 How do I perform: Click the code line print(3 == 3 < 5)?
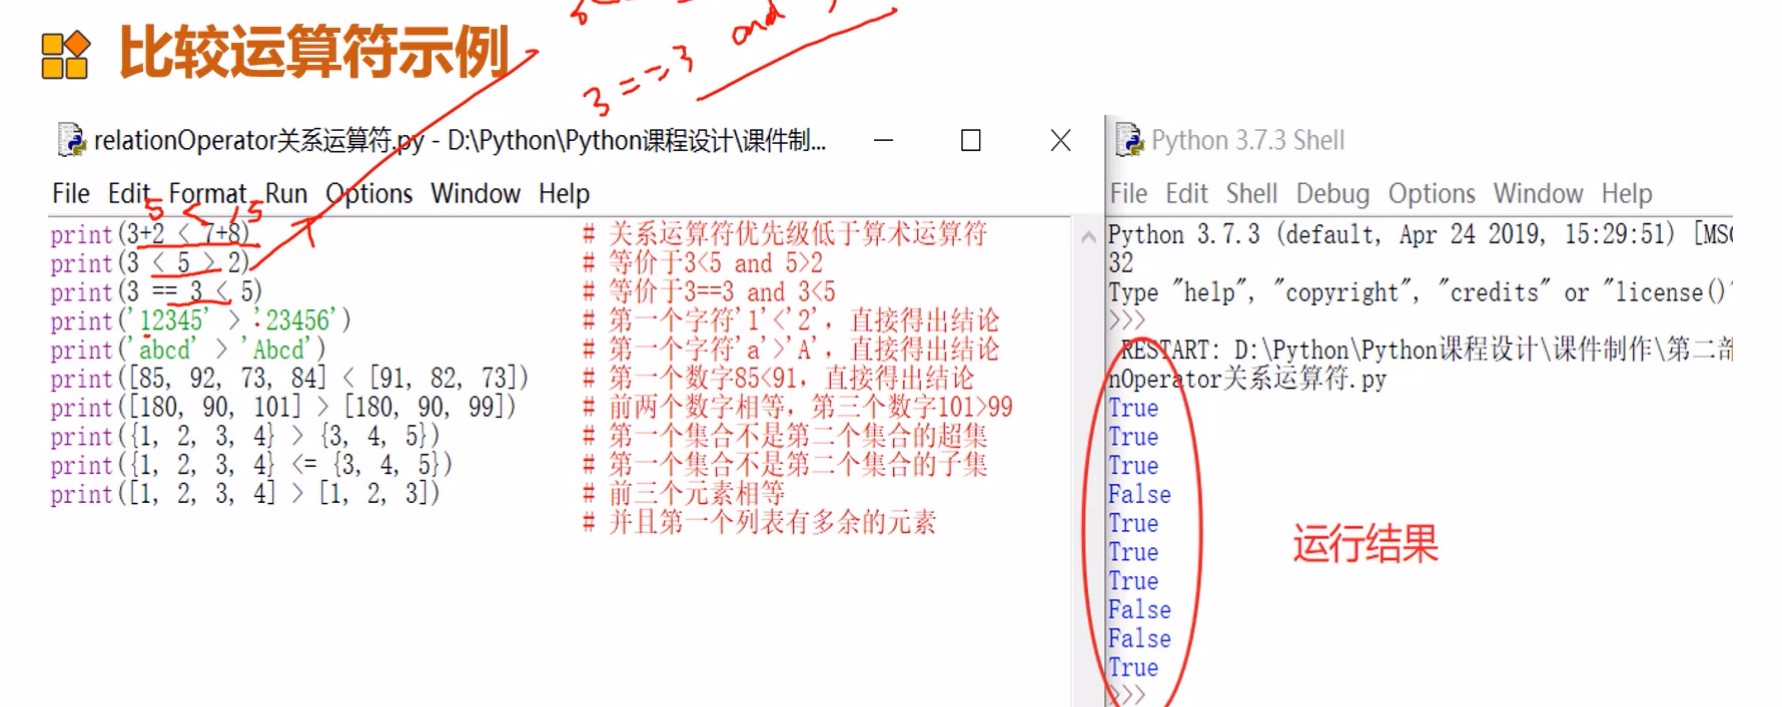click(x=156, y=292)
